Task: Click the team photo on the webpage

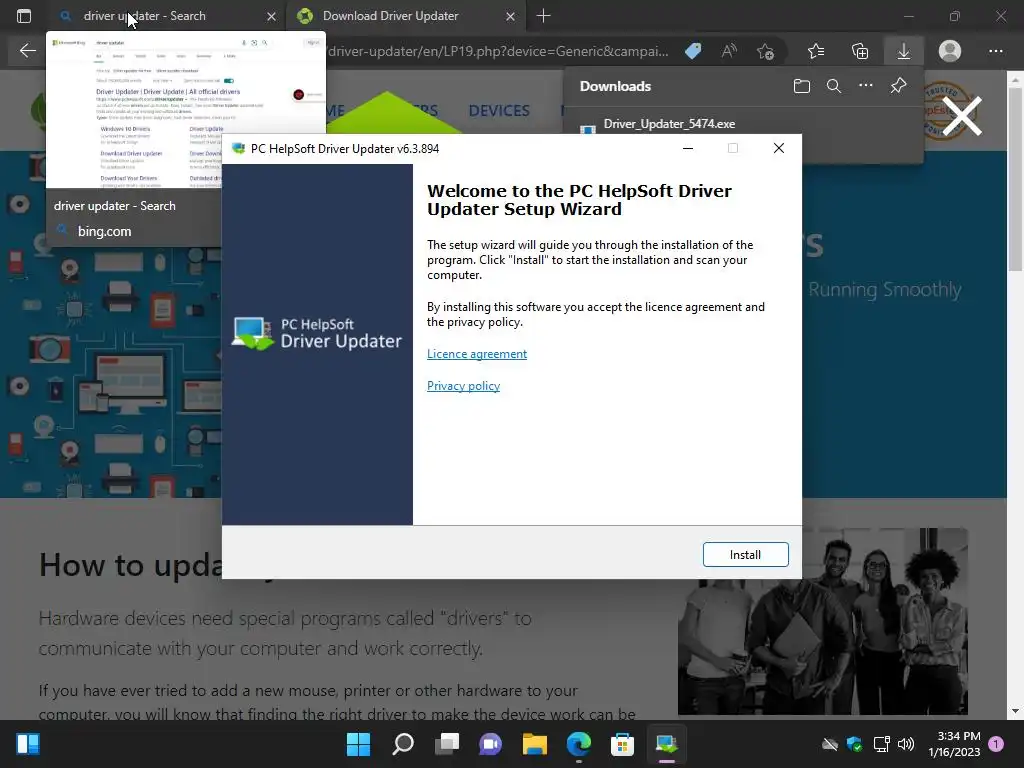Action: click(x=822, y=621)
